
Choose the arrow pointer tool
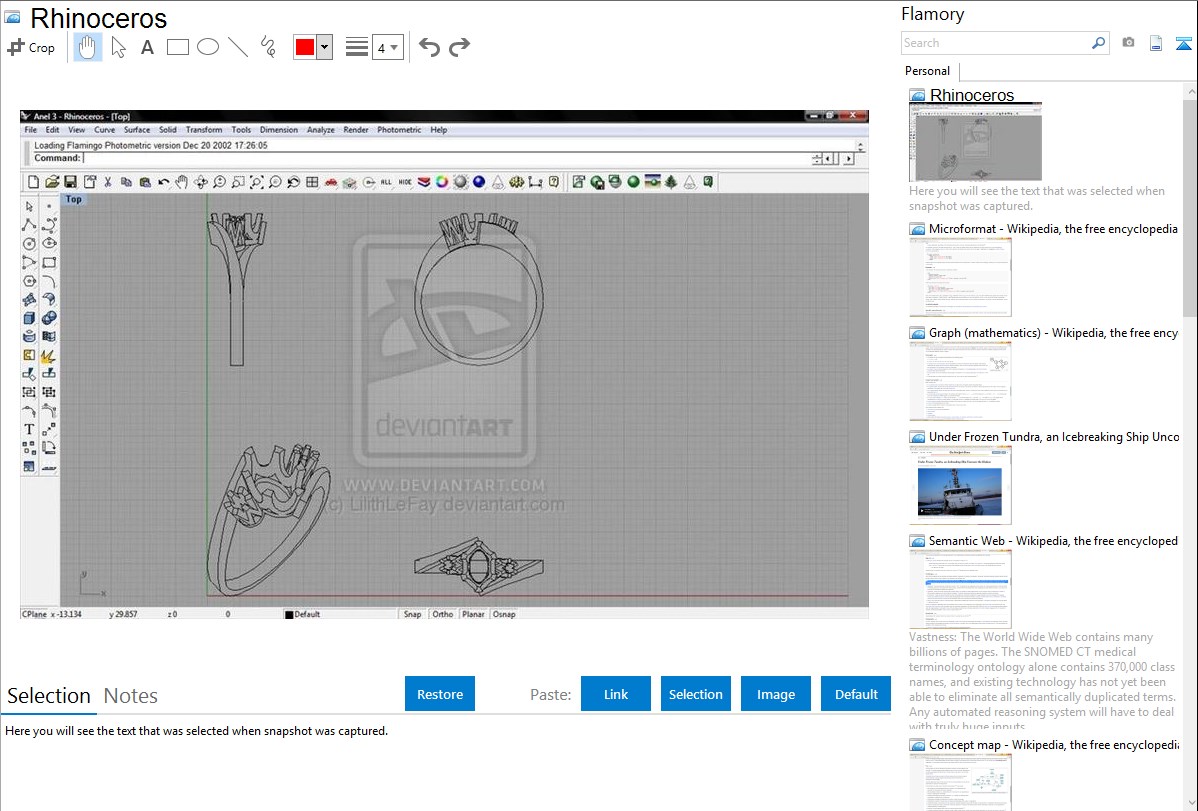[118, 47]
